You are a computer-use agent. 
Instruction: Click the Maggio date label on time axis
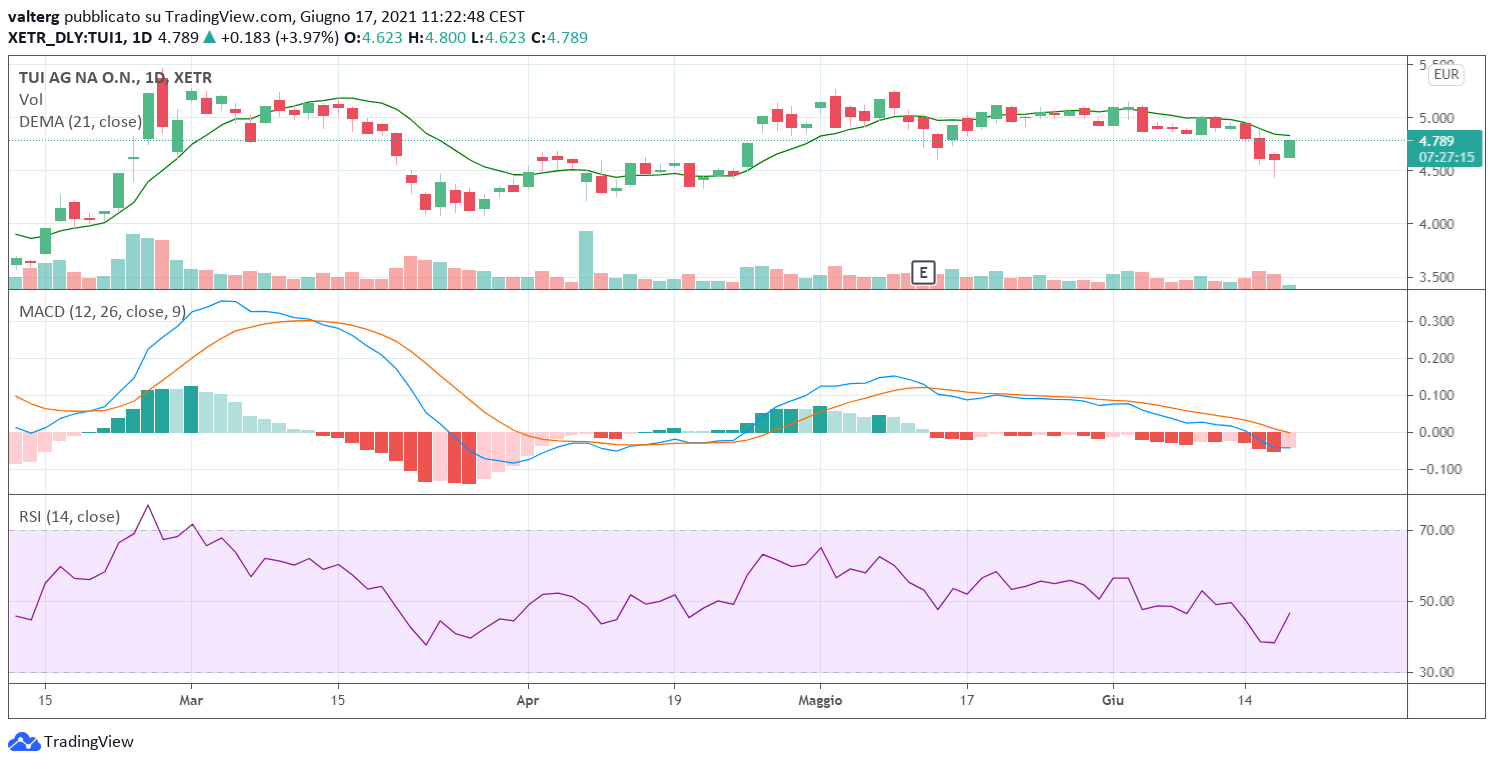820,701
